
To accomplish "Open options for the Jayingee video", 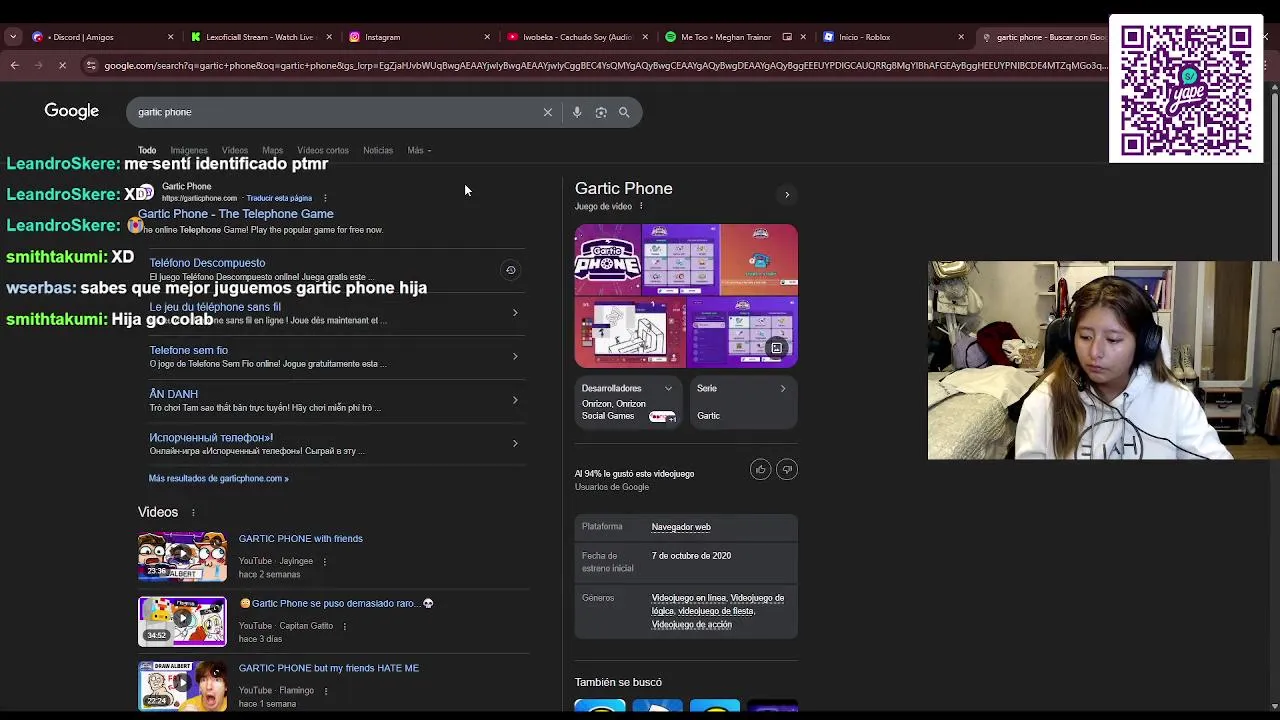I will [x=324, y=561].
